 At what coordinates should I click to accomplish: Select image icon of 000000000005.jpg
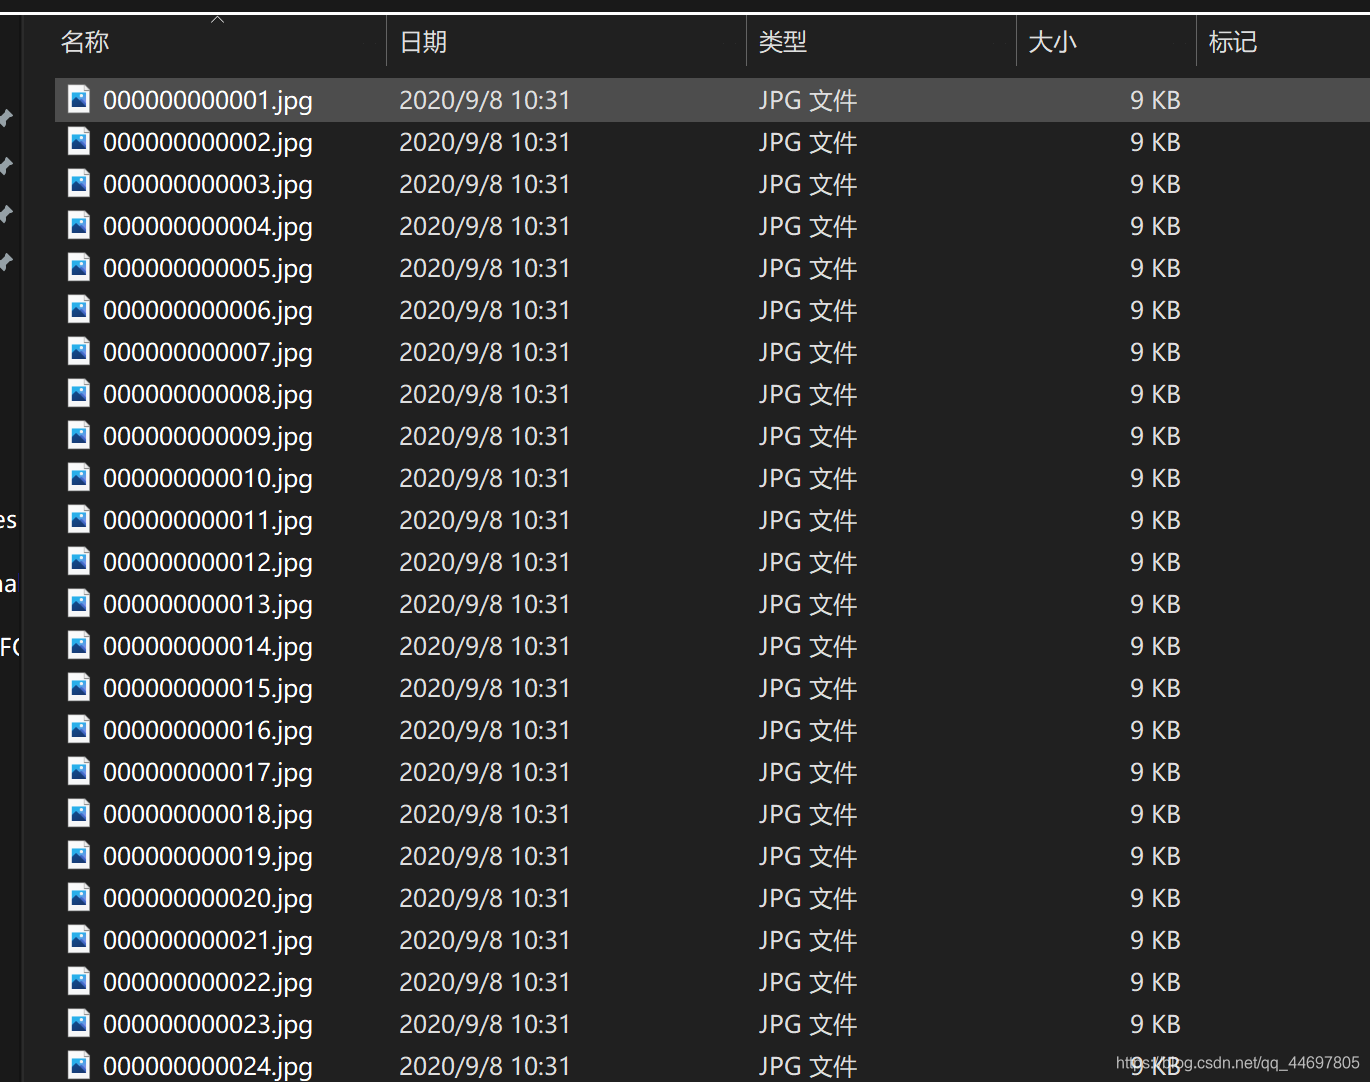[x=79, y=267]
